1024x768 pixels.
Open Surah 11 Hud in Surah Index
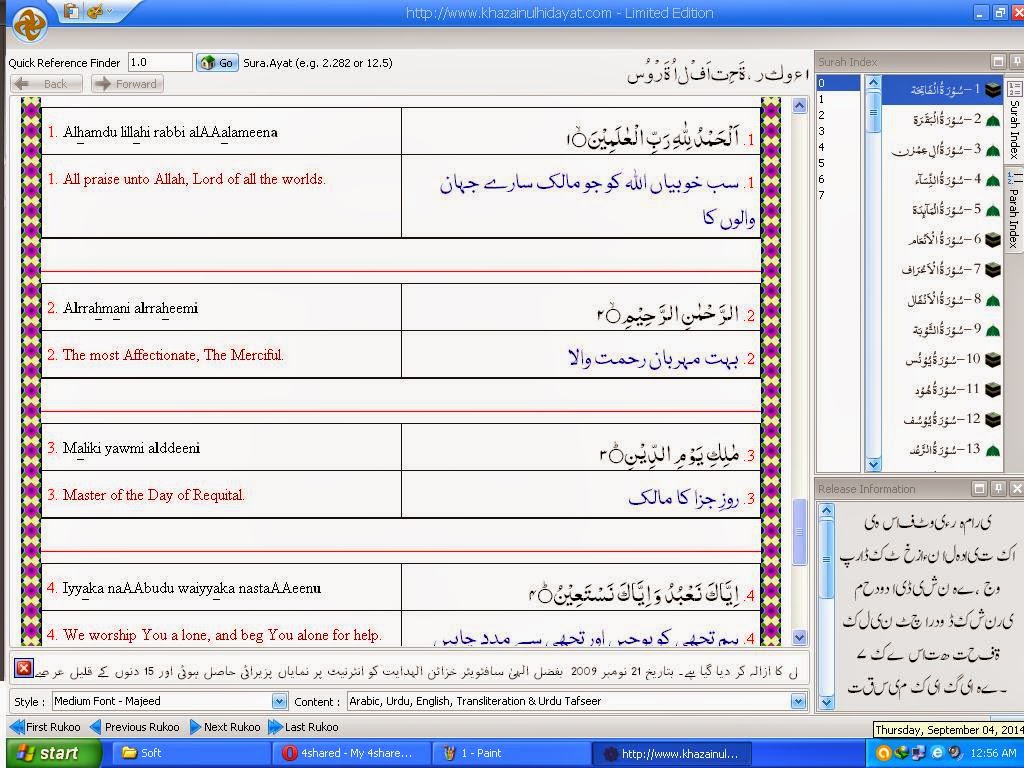click(x=943, y=390)
